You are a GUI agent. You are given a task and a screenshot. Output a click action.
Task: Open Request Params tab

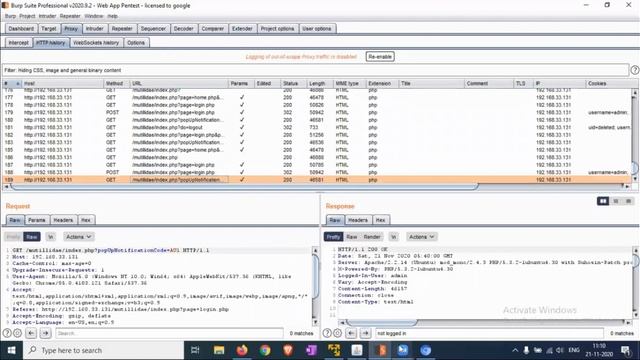(x=37, y=220)
